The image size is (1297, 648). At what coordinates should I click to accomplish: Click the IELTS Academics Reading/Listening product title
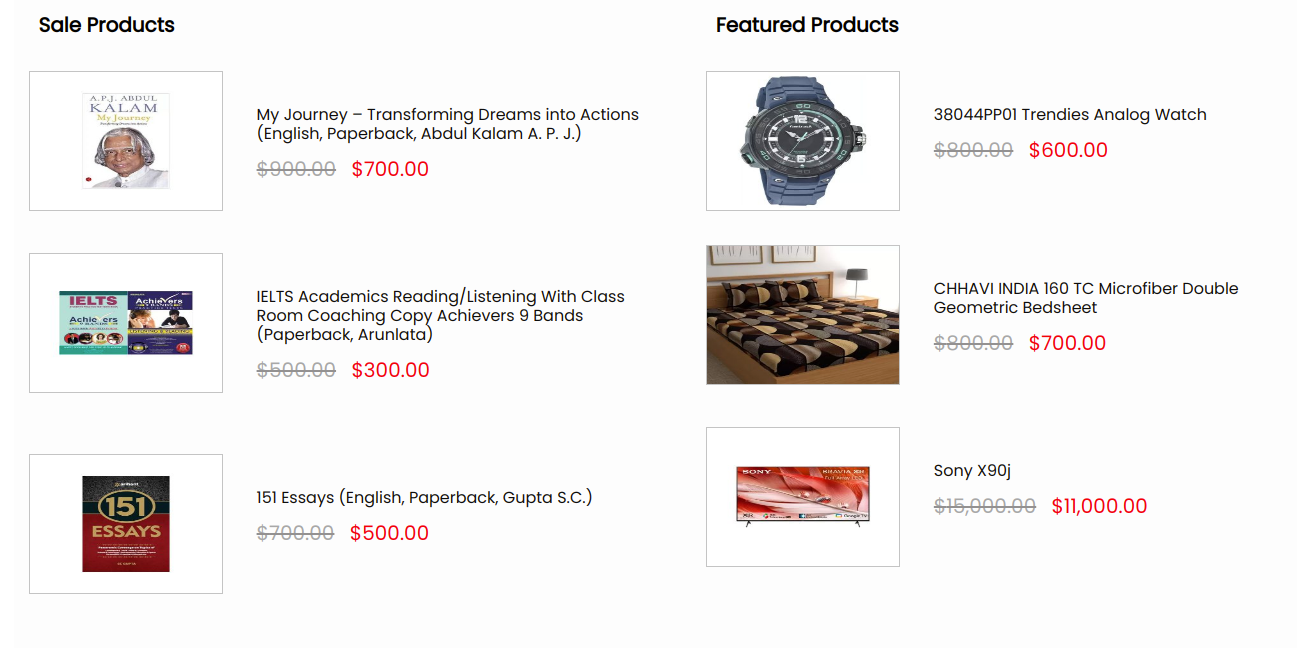point(440,315)
